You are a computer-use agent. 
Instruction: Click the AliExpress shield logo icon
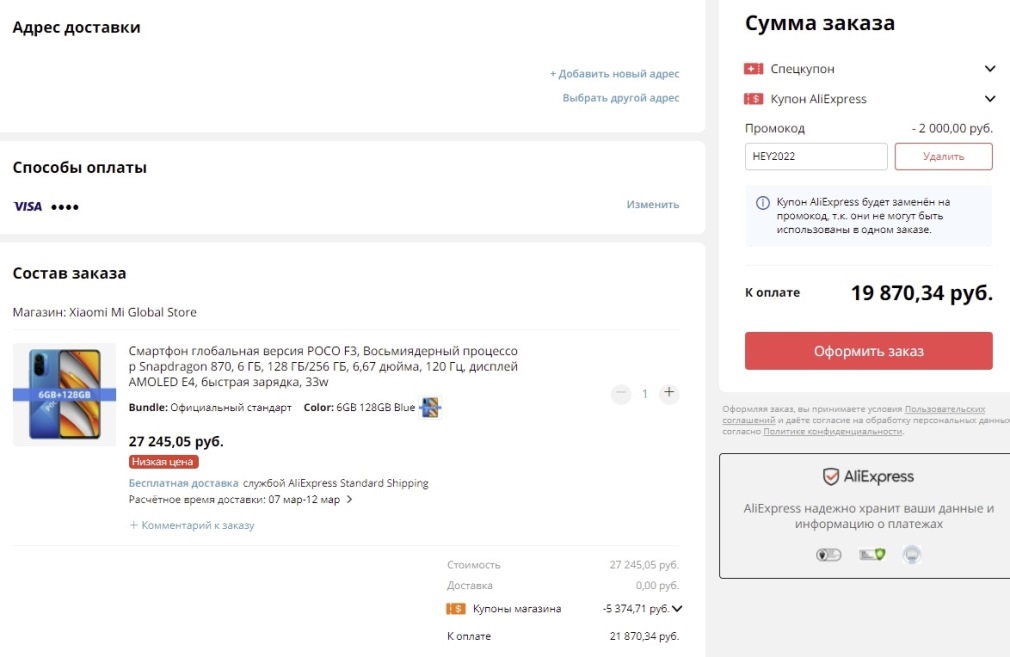click(830, 477)
